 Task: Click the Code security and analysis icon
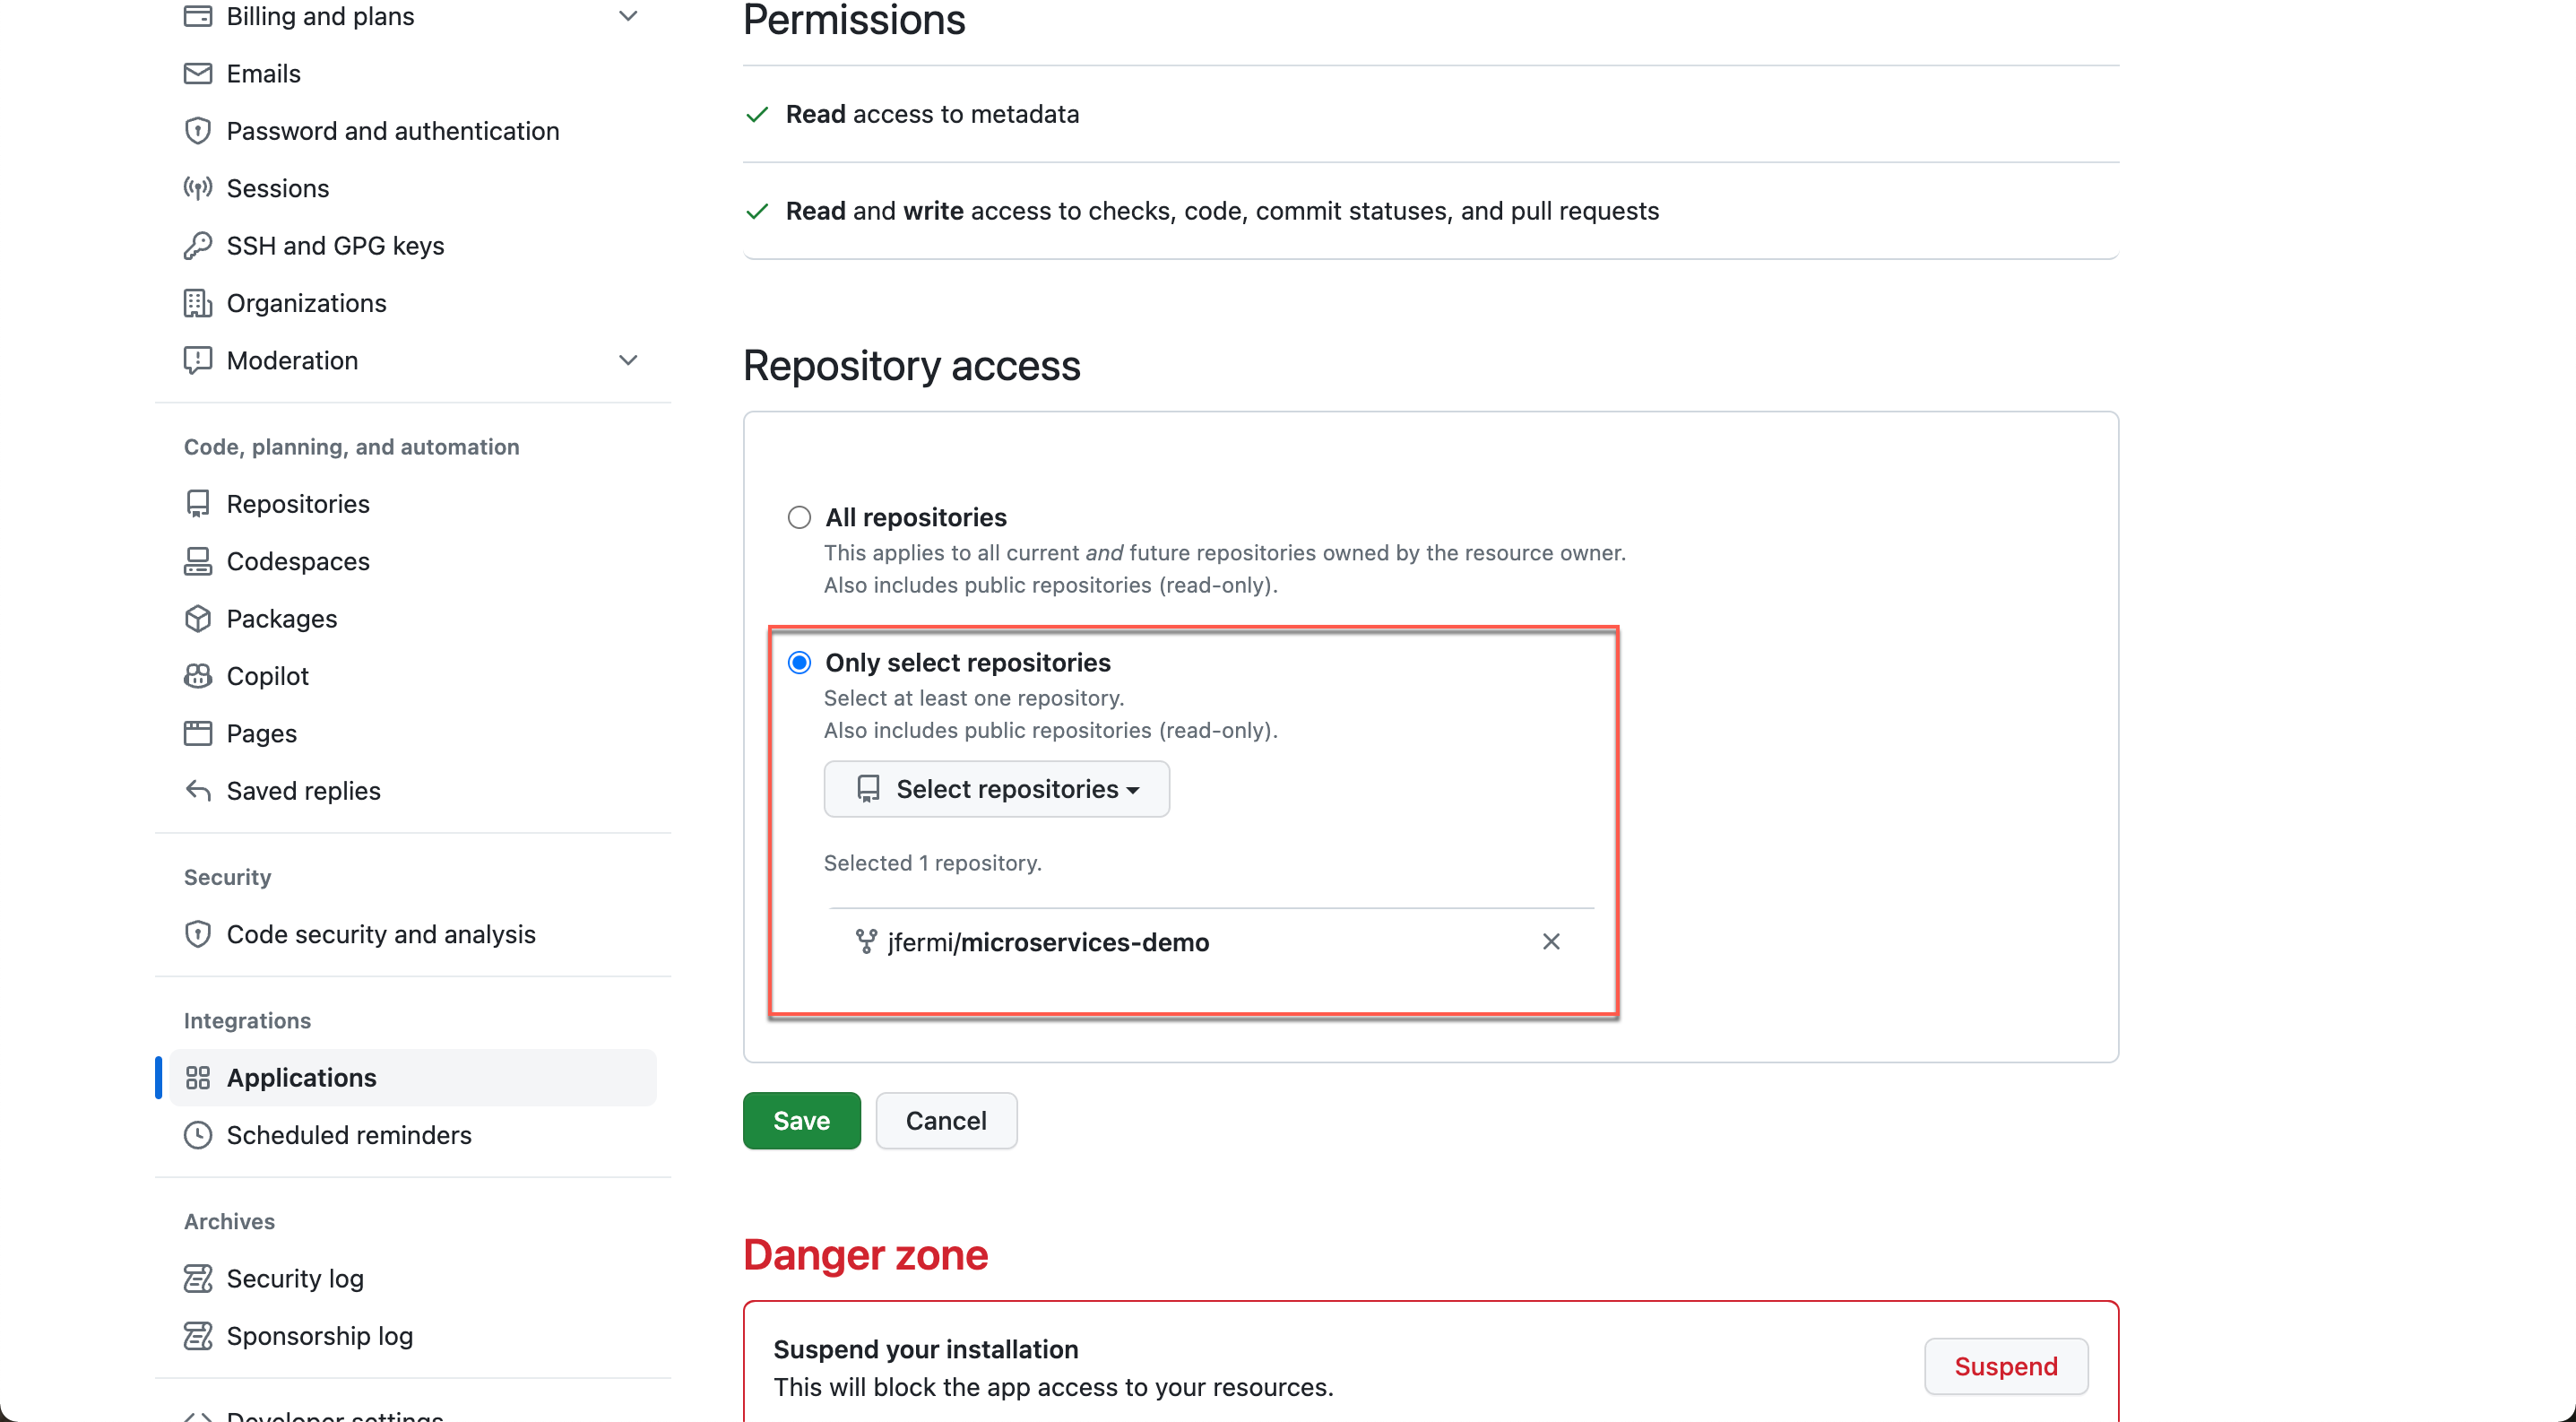click(198, 933)
